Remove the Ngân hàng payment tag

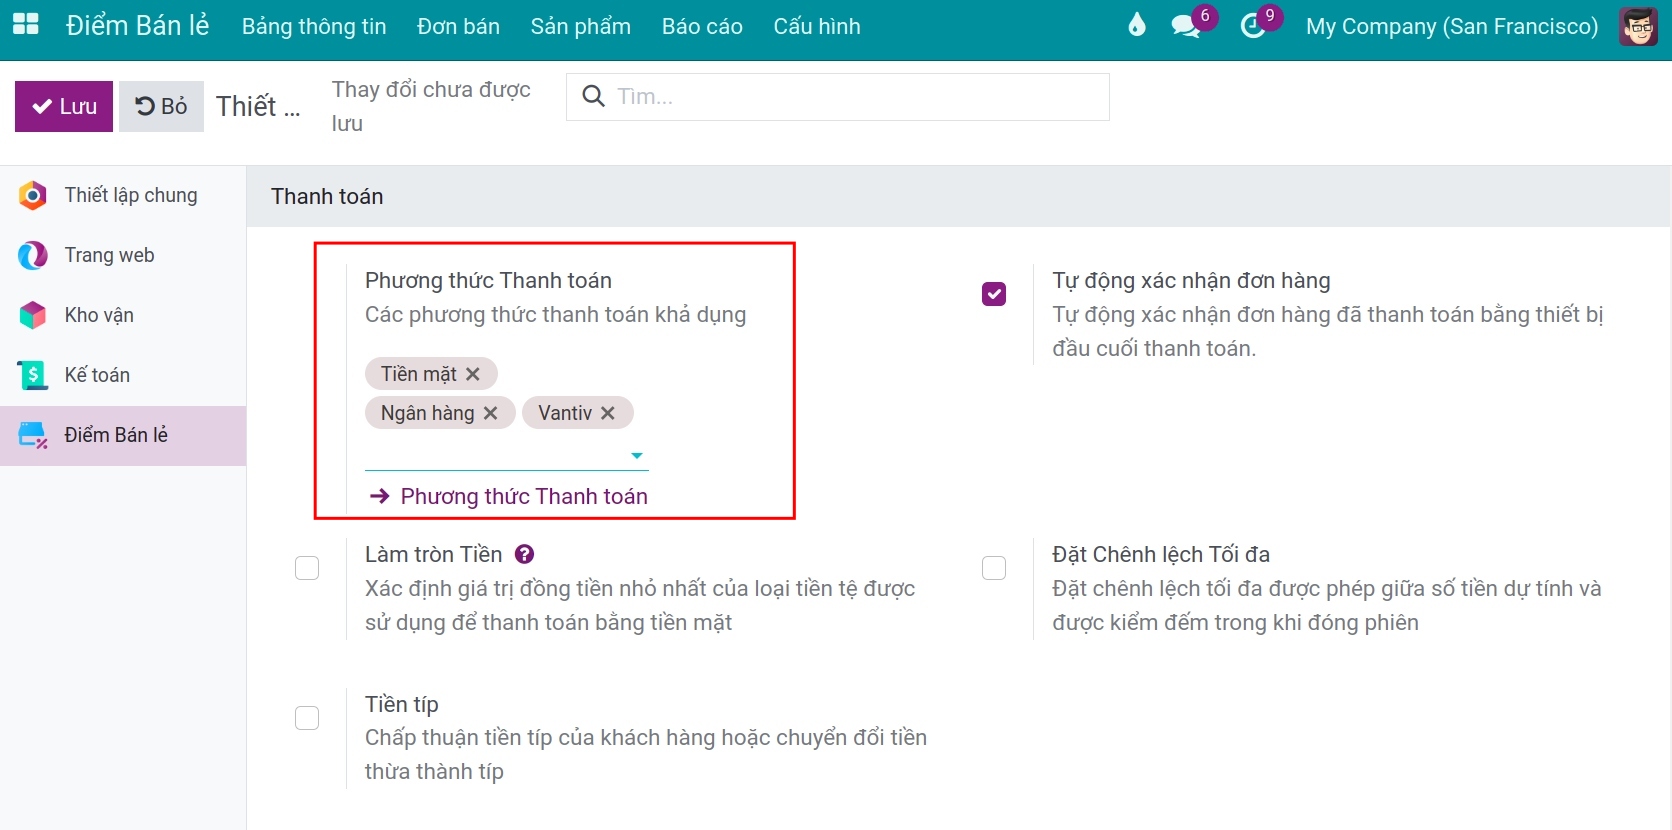tap(491, 413)
